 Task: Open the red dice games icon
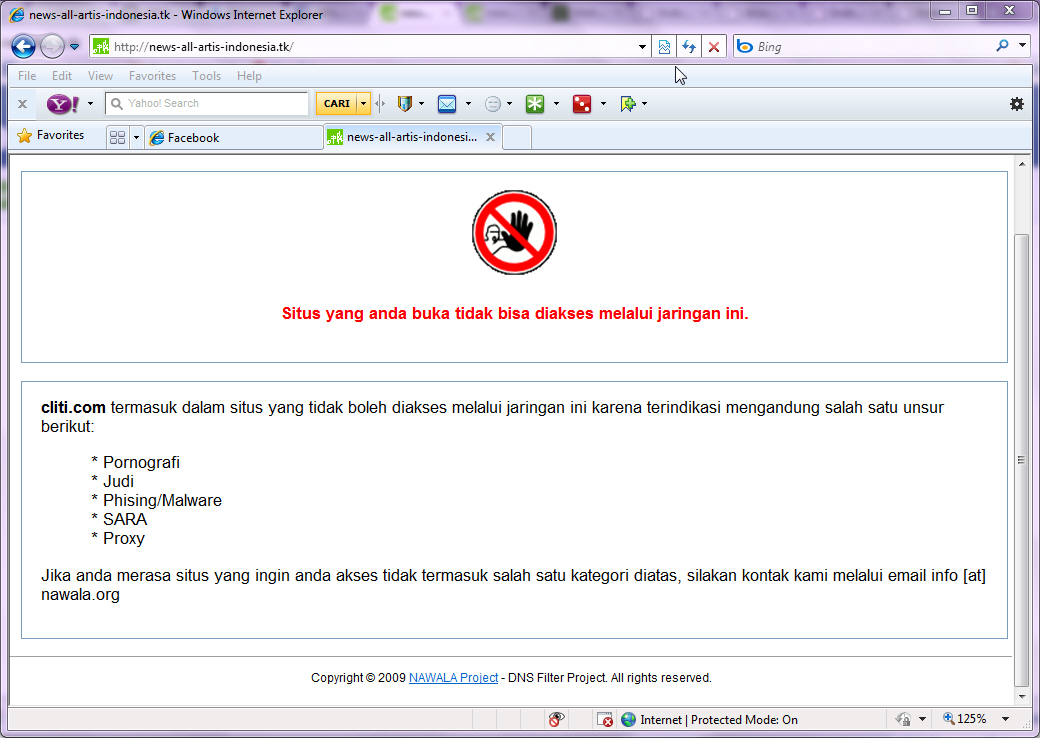pyautogui.click(x=581, y=103)
